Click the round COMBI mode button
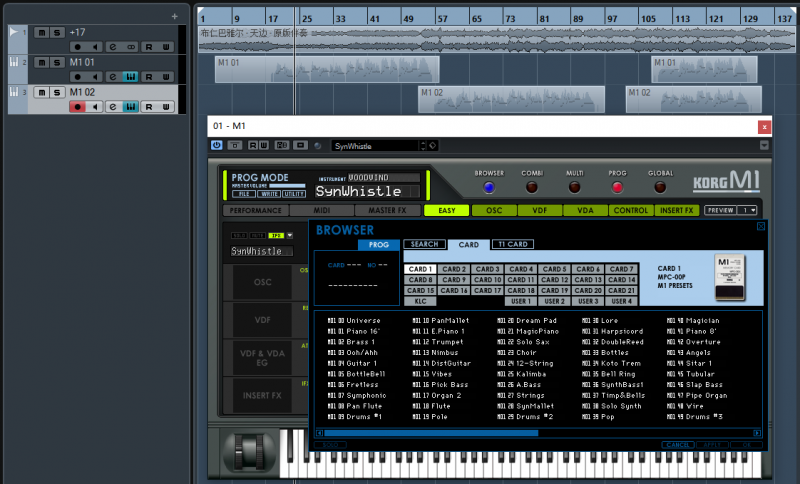 click(x=532, y=187)
